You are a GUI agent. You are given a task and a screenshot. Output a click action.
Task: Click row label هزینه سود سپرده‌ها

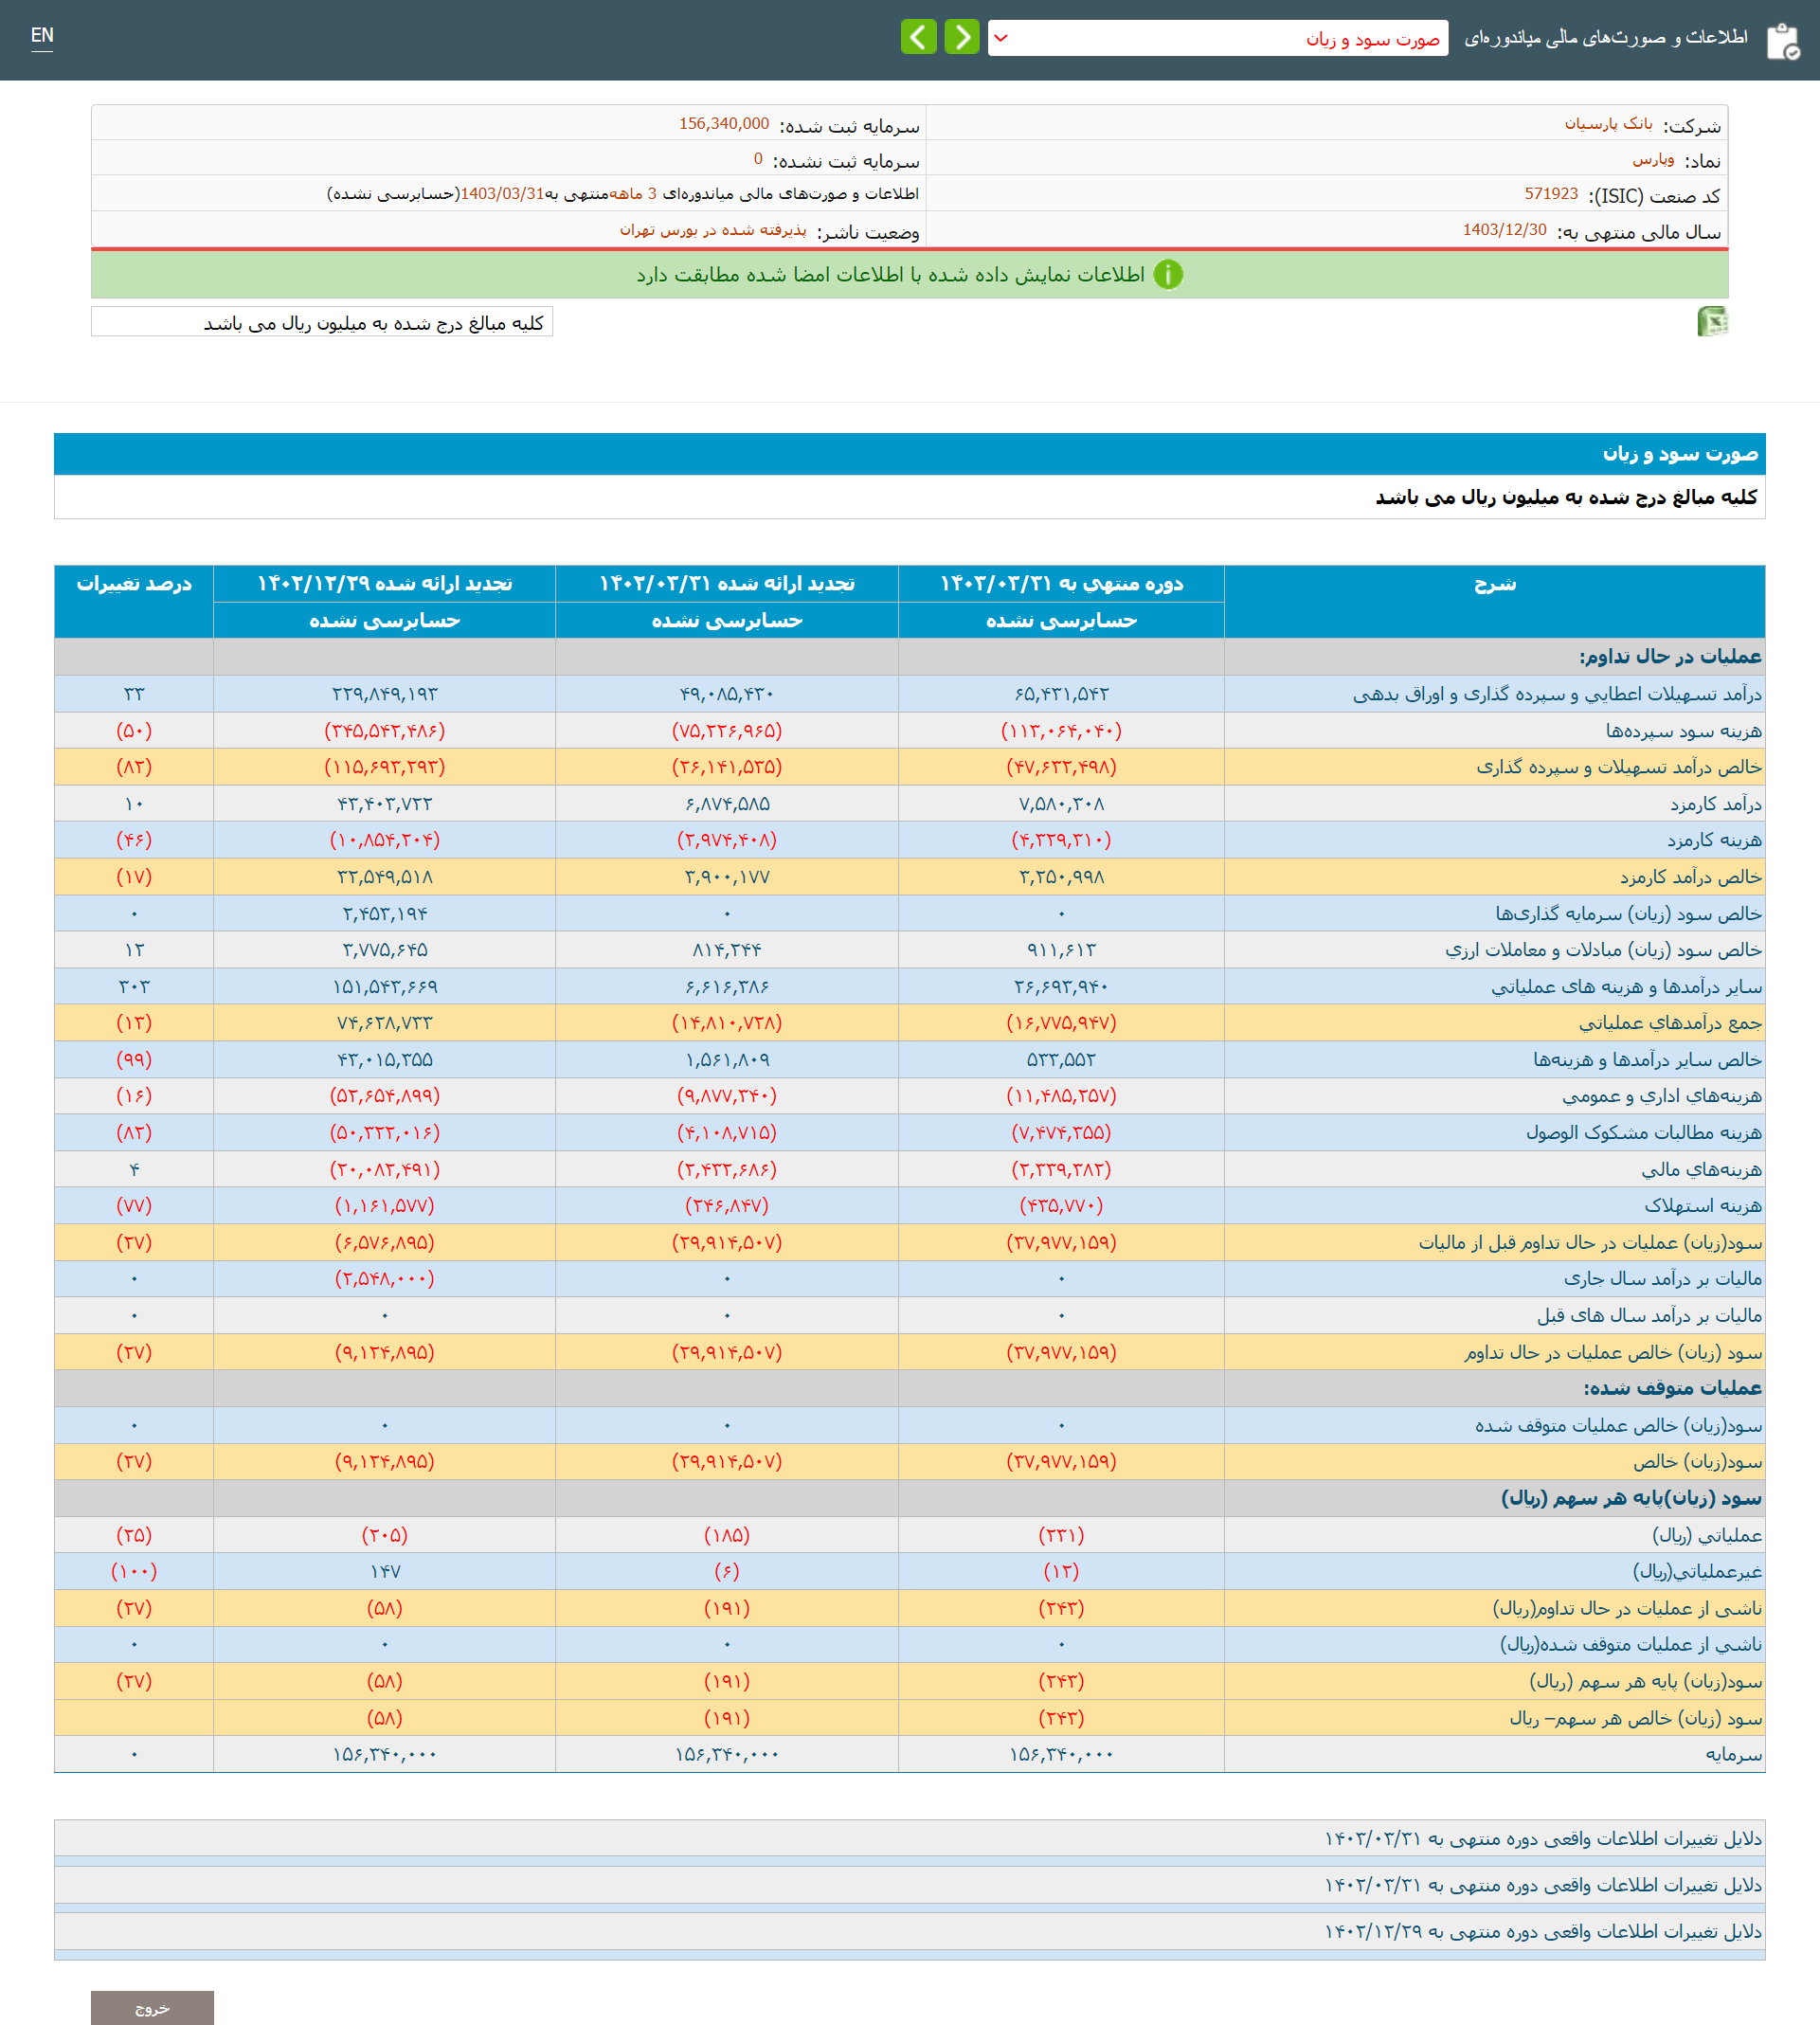pos(1684,731)
